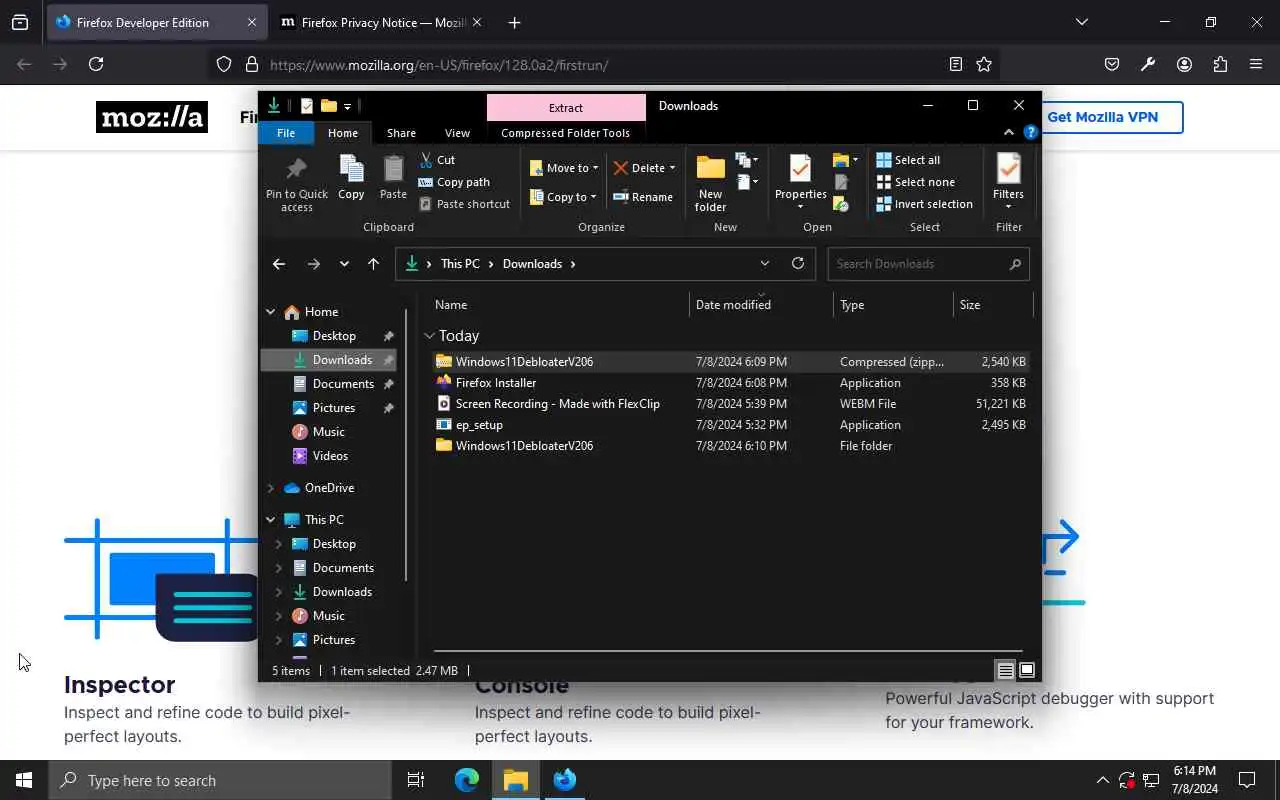Open the Copy to dropdown
Viewport: 1280px width, 800px height.
coord(564,197)
